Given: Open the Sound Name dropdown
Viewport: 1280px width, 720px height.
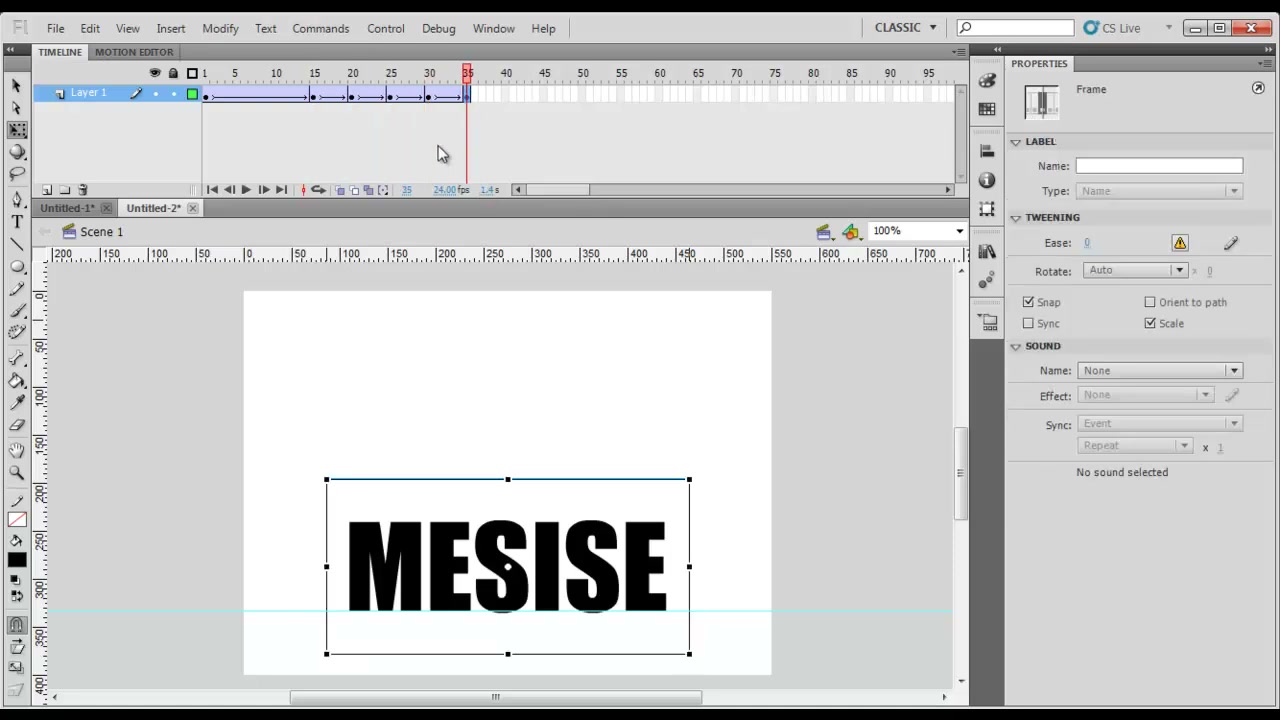Looking at the screenshot, I should click(x=1160, y=370).
